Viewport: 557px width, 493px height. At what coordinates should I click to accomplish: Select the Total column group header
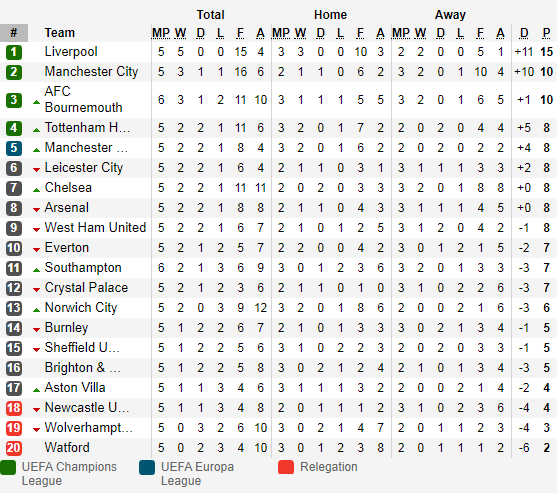tap(211, 15)
